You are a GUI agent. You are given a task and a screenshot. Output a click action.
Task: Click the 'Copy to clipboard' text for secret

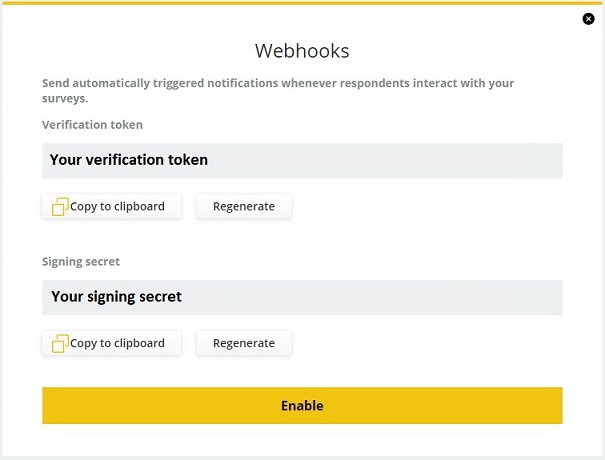[x=117, y=343]
